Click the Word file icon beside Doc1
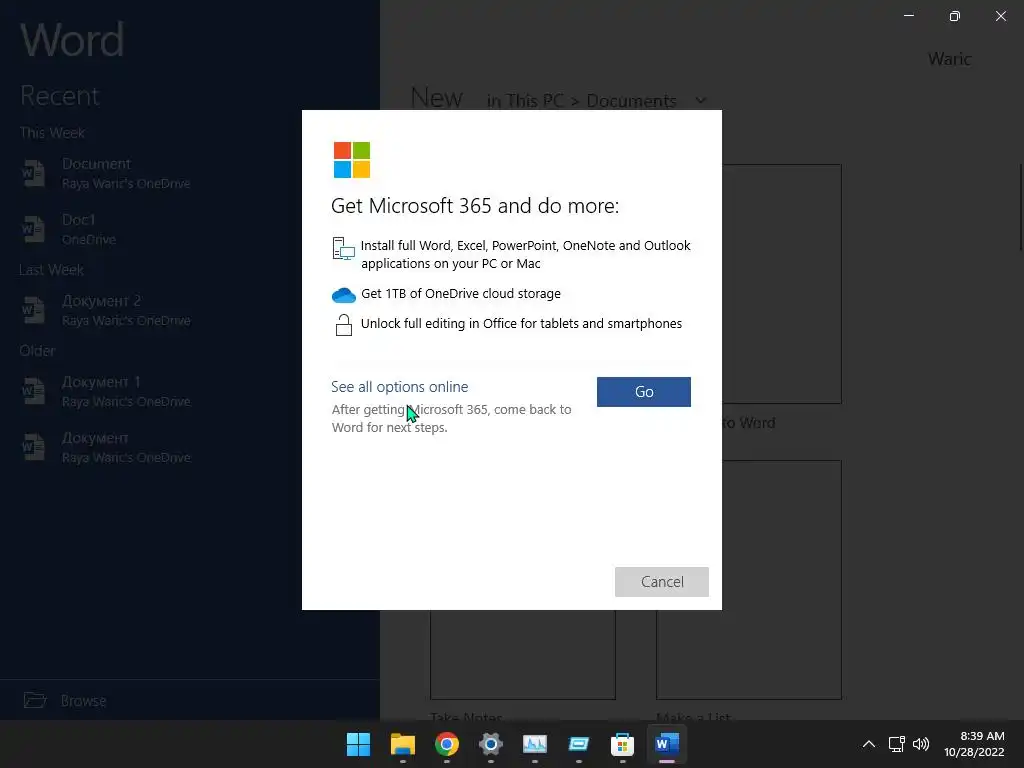Screen dimensions: 1024x768 pyautogui.click(x=33, y=229)
